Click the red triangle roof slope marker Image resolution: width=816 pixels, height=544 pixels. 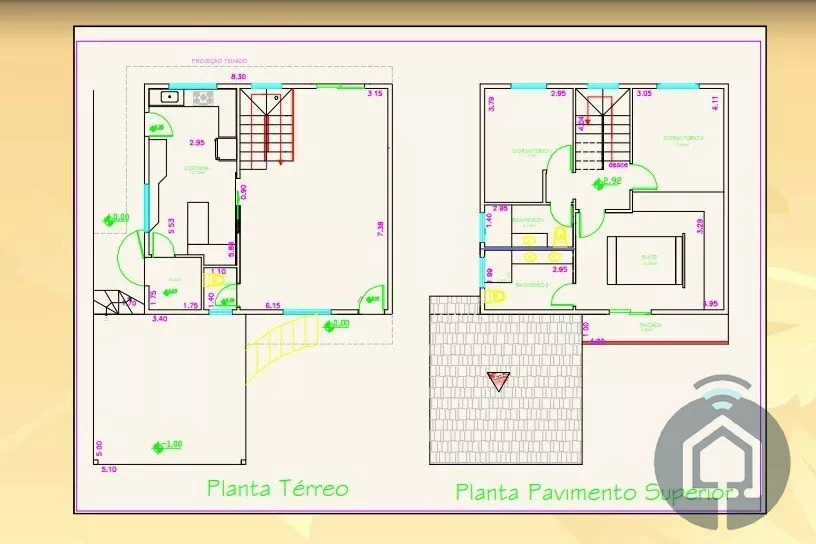click(497, 380)
